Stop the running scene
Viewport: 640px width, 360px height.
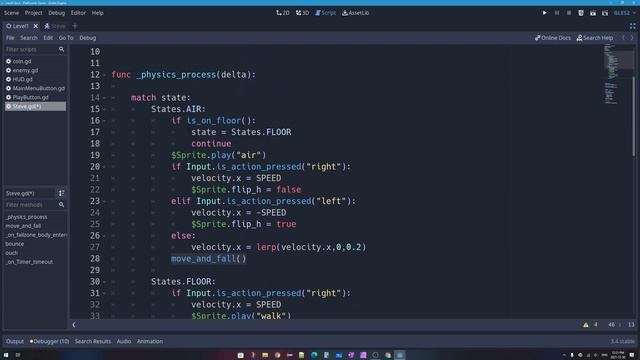tap(569, 13)
